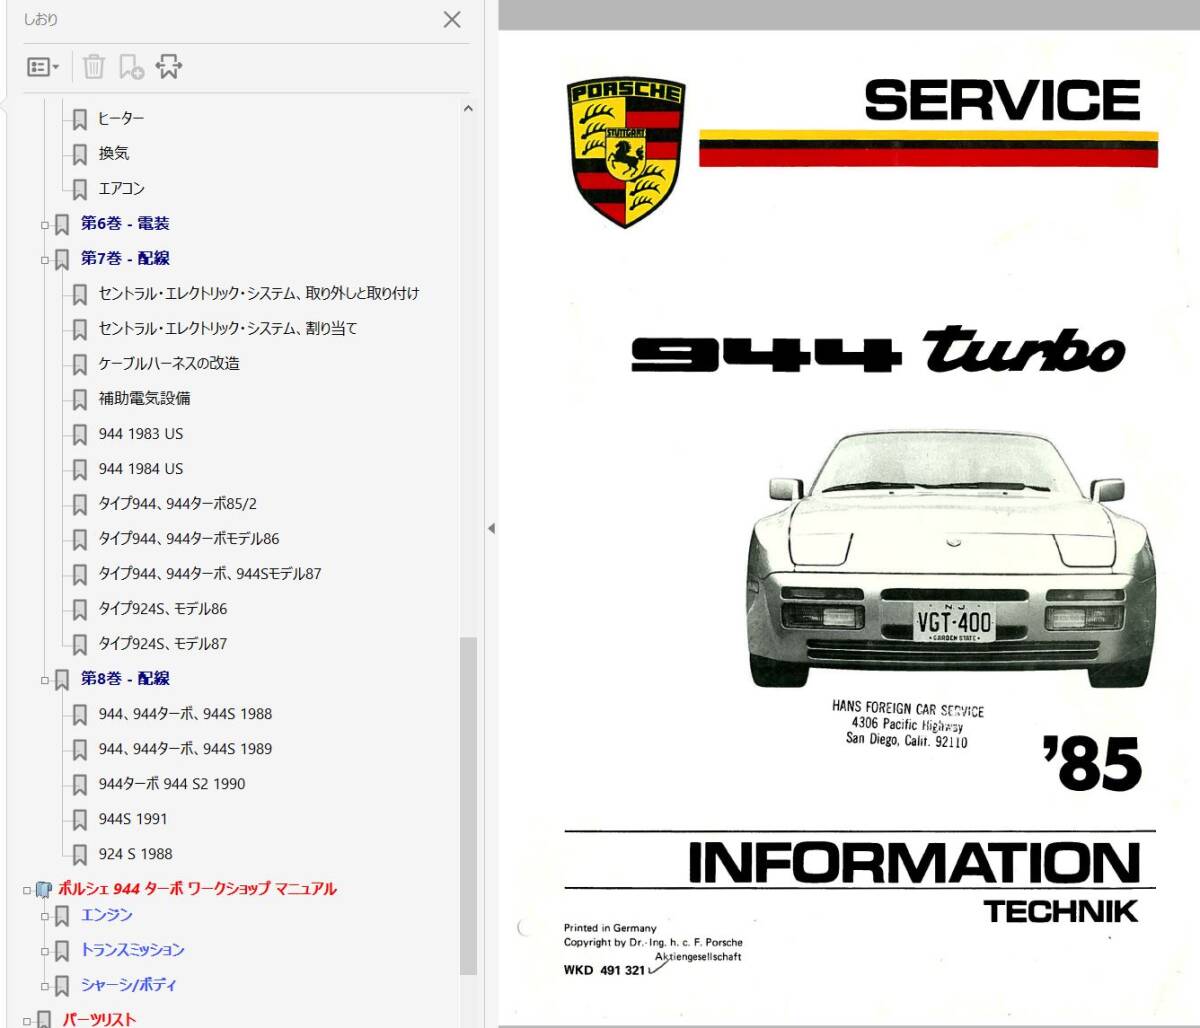Click the bookmark icon beside ヒーター
1200x1028 pixels.
80,119
